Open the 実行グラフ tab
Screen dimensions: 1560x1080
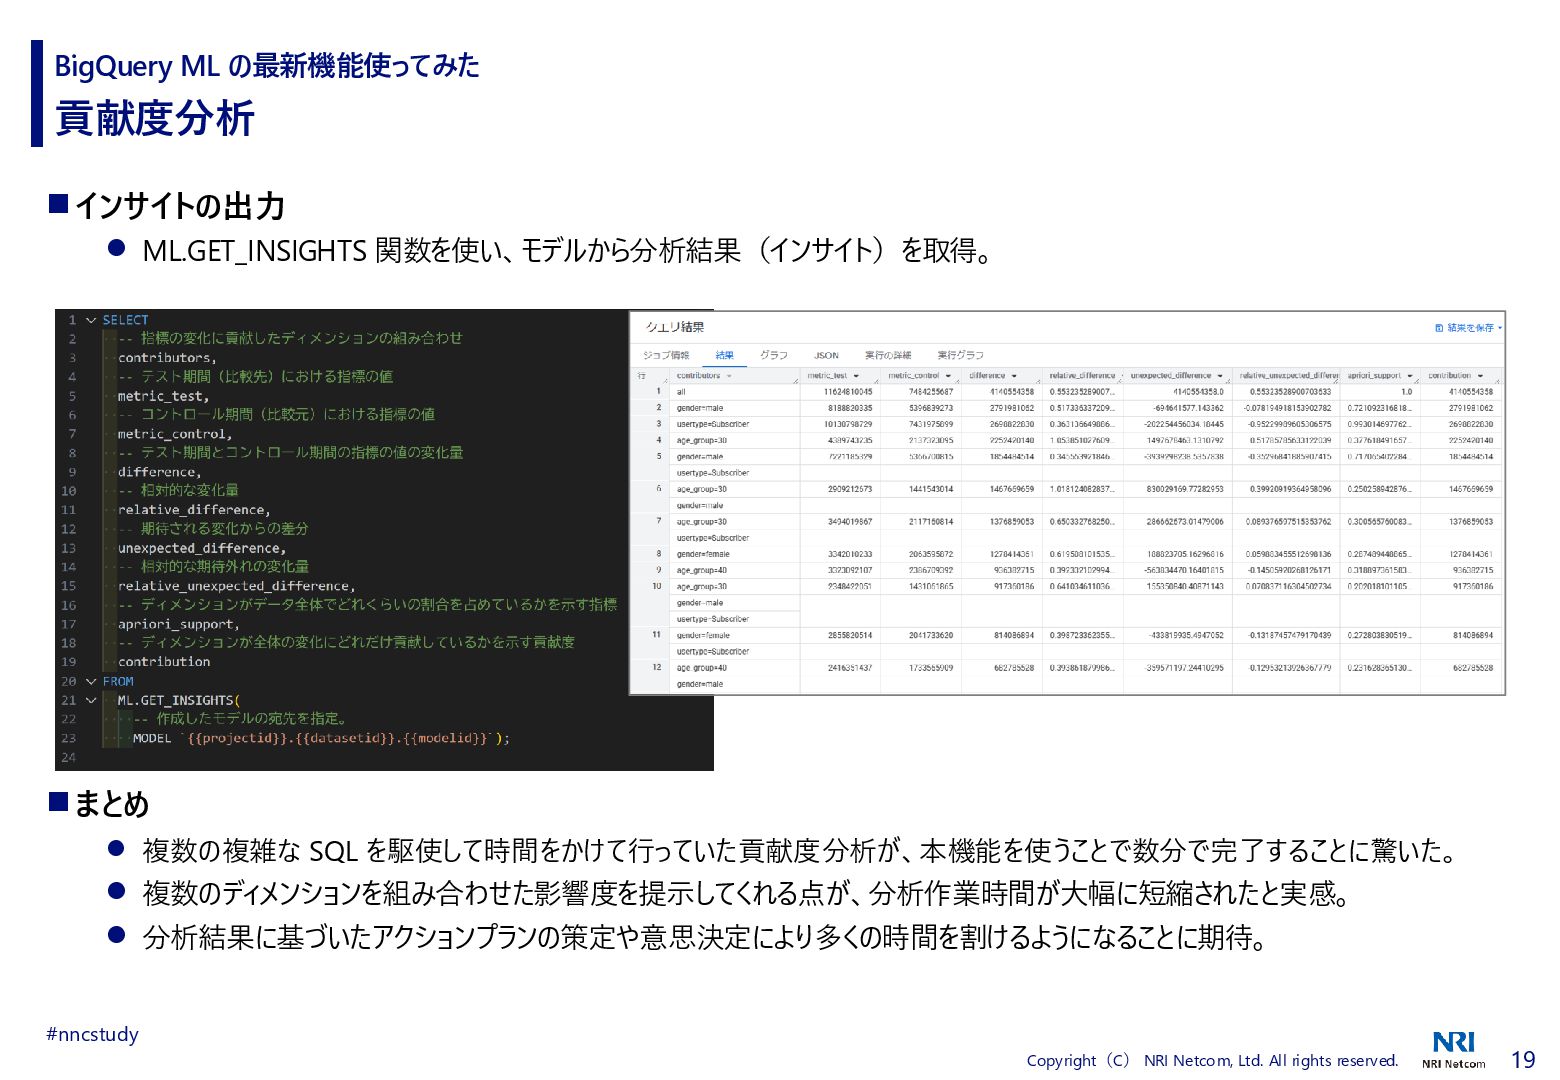point(960,355)
